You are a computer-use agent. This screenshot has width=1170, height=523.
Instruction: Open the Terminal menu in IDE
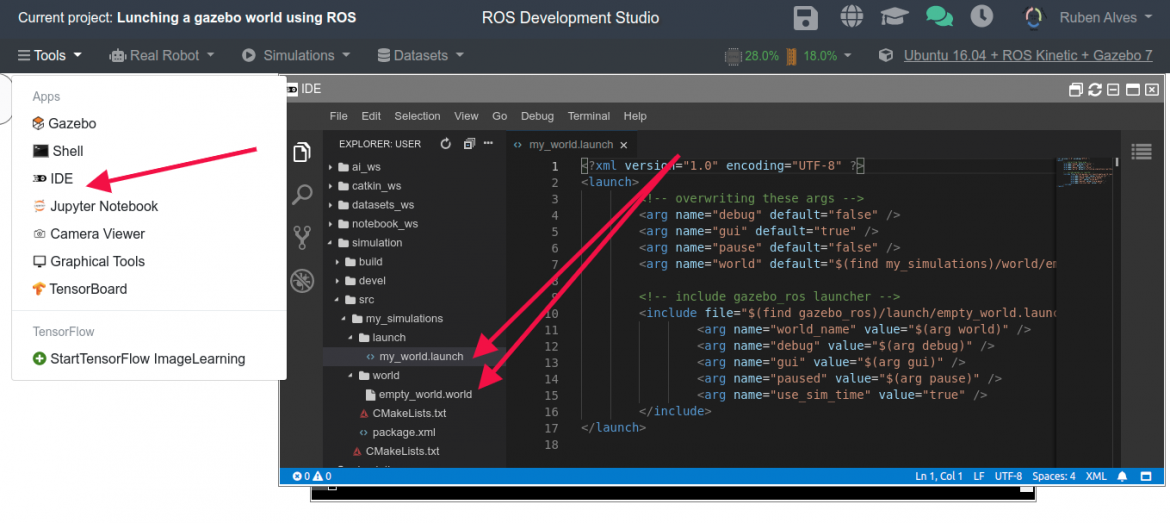589,116
